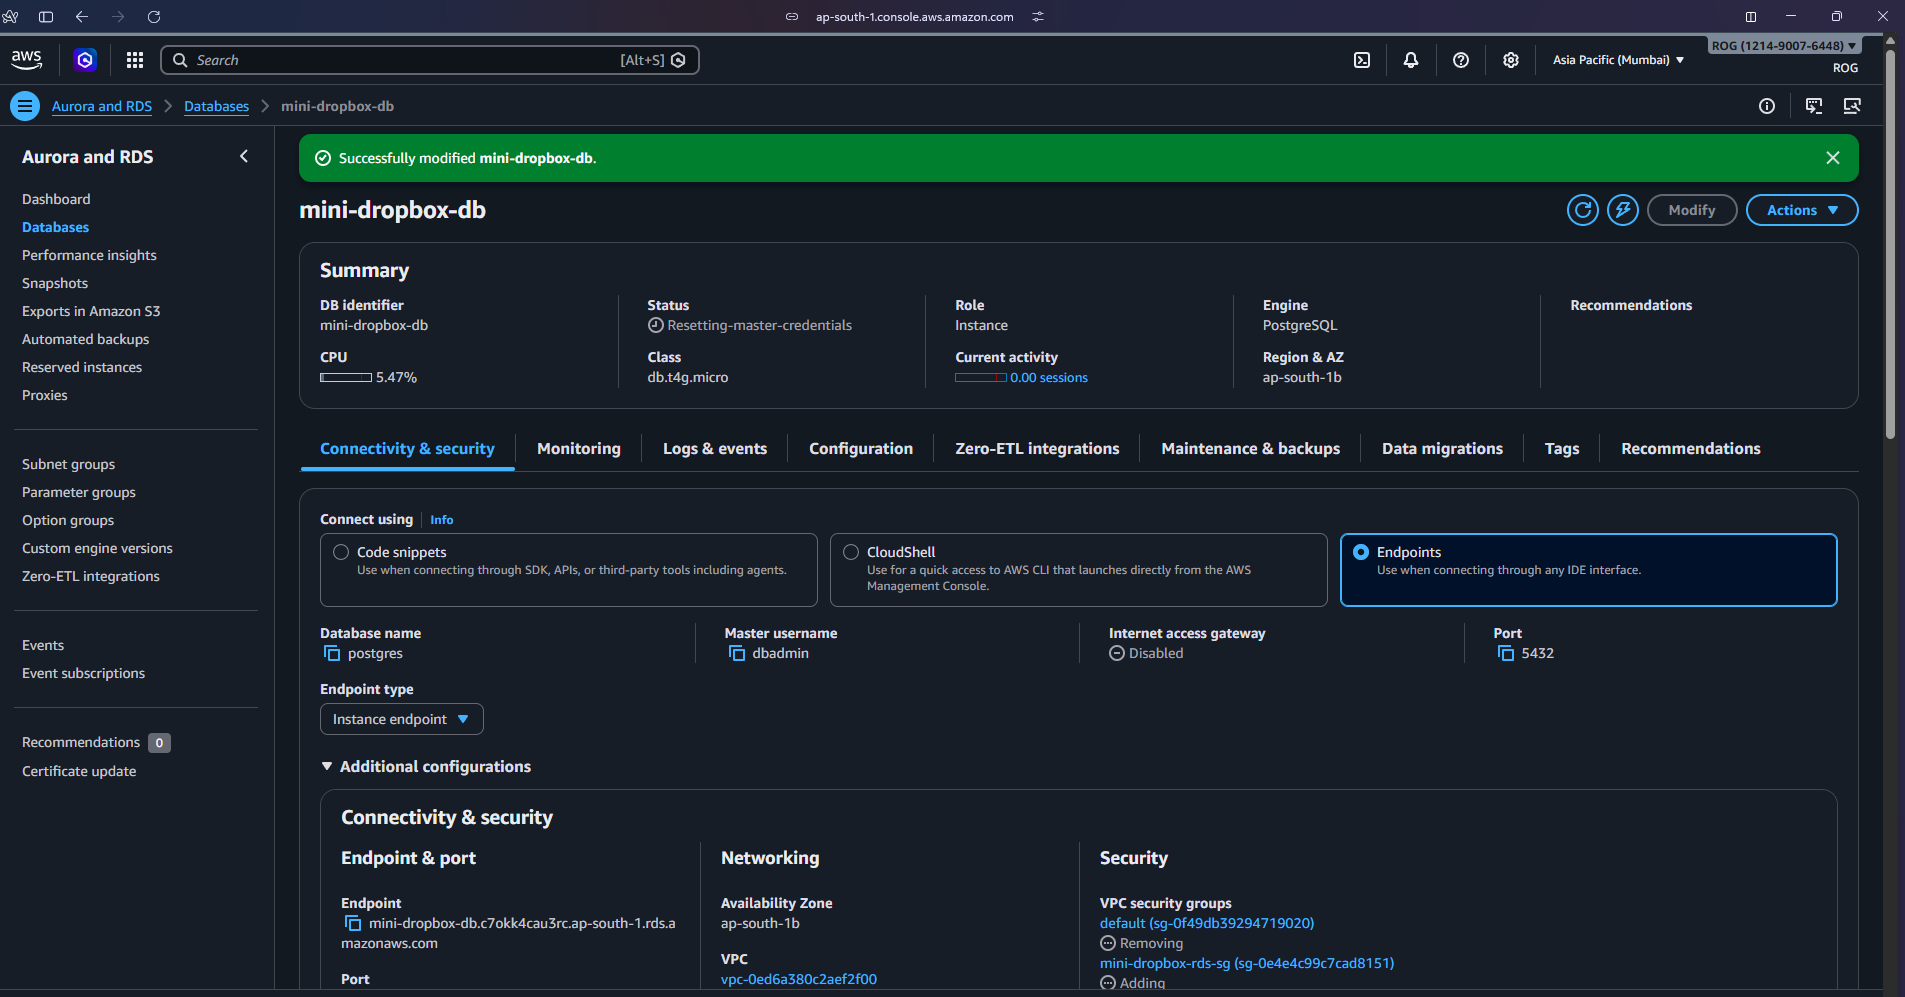The image size is (1905, 997).
Task: Click the Databases breadcrumb link
Action: 216,106
